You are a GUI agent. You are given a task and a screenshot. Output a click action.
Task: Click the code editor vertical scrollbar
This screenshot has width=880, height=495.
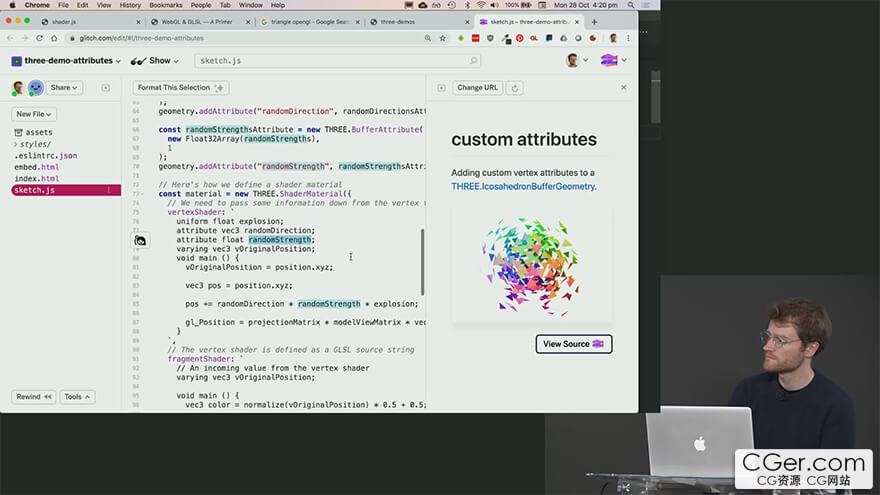[422, 260]
